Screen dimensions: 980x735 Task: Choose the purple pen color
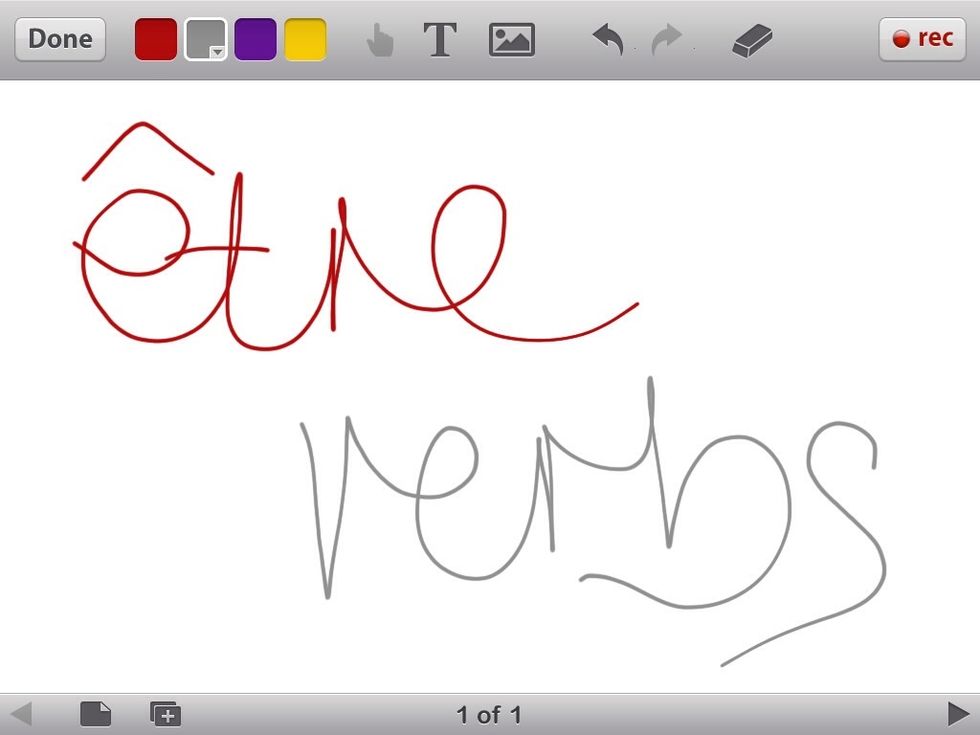(x=255, y=40)
